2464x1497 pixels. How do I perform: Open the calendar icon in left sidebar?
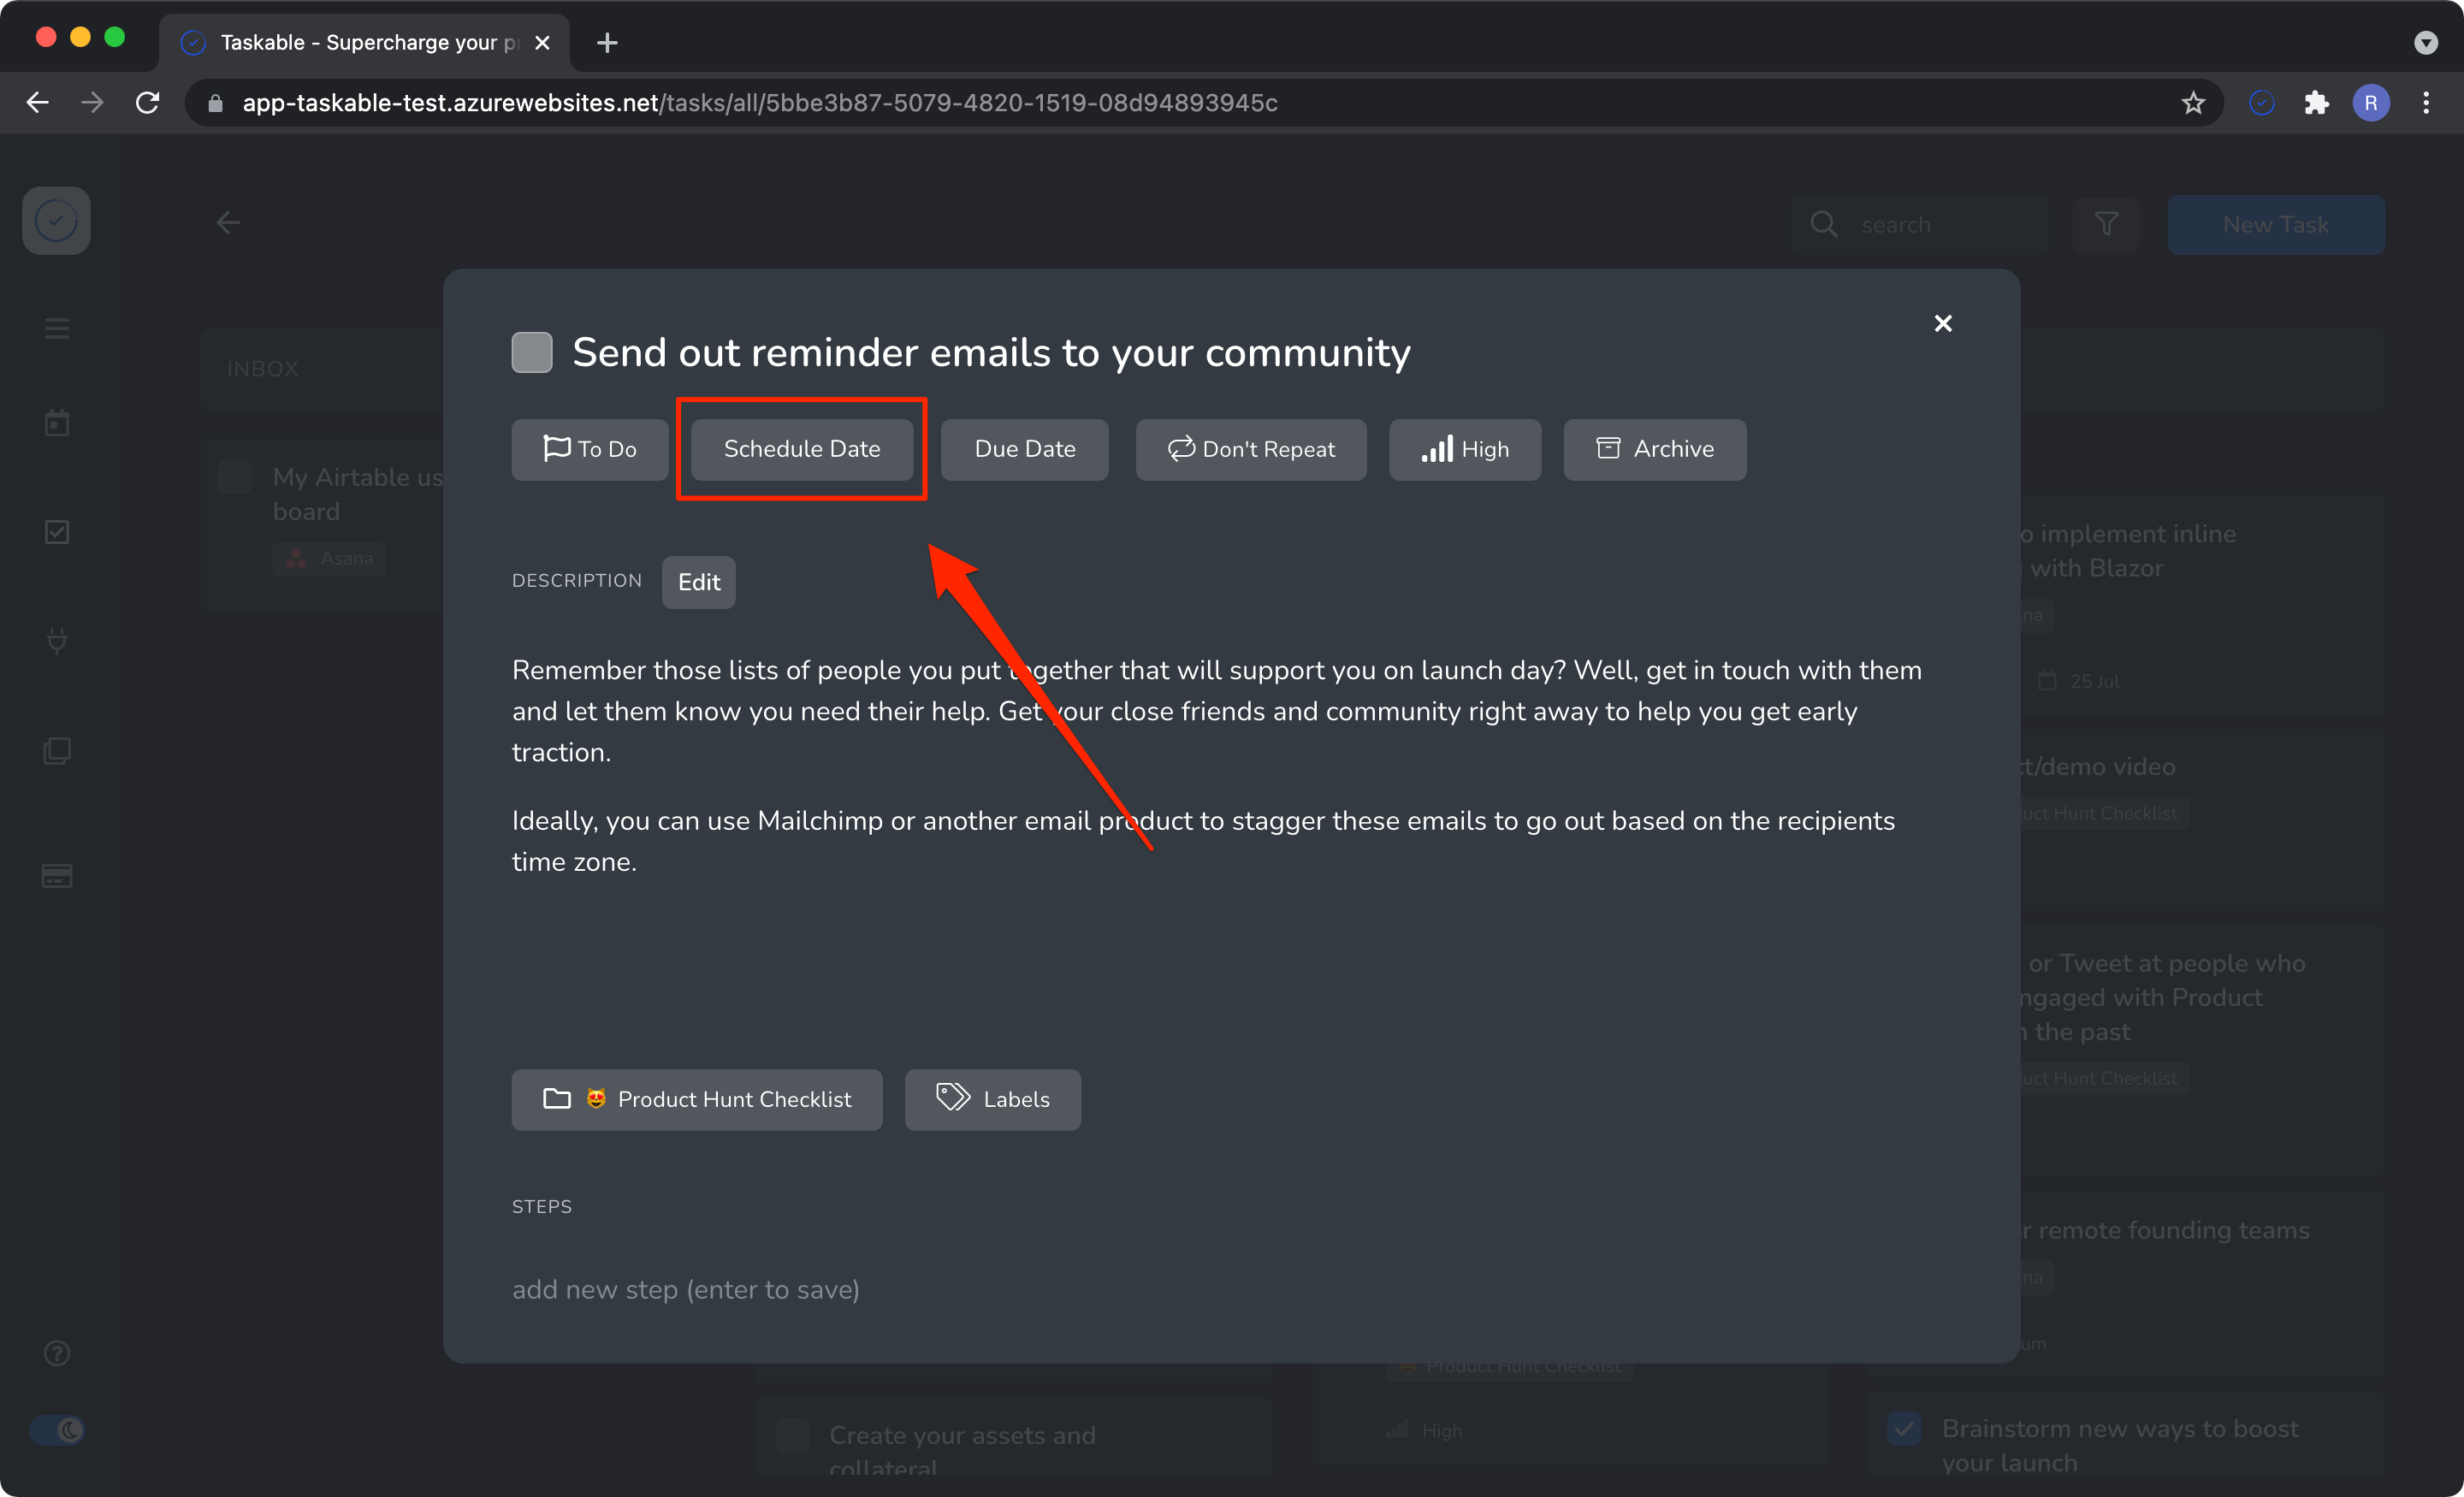pos(57,423)
